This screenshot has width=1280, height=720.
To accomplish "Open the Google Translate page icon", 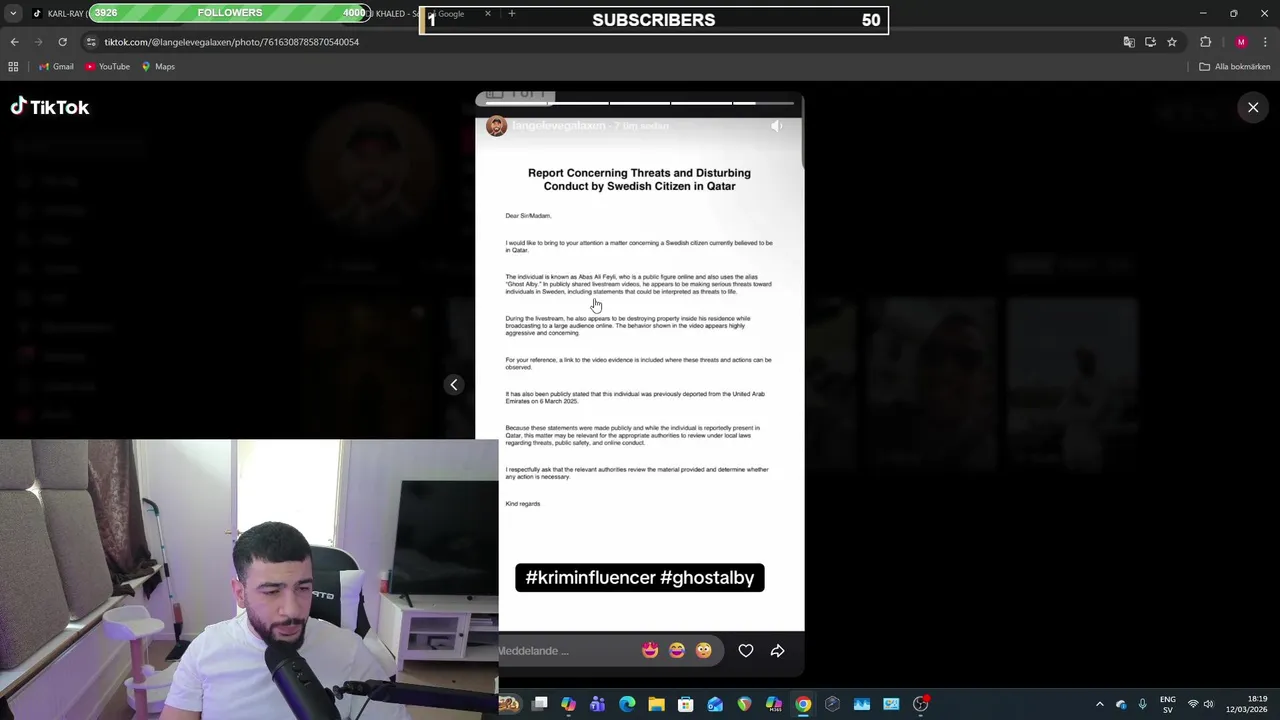I will [x=1129, y=42].
